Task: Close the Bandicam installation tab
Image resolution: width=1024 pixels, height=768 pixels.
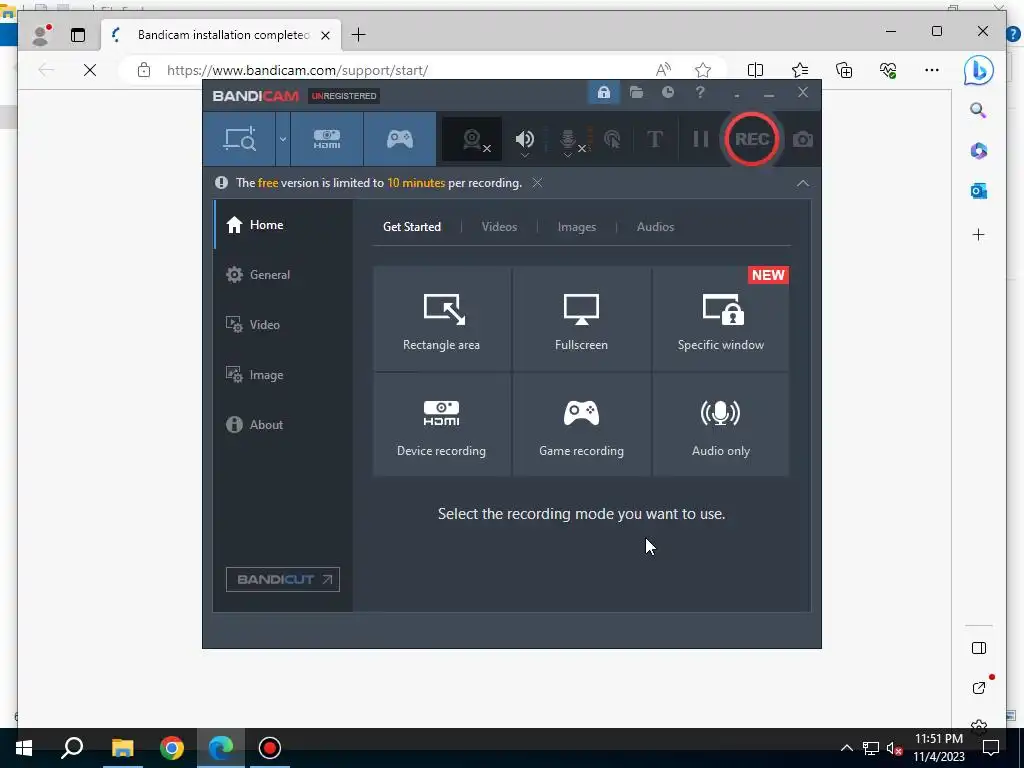Action: coord(325,35)
